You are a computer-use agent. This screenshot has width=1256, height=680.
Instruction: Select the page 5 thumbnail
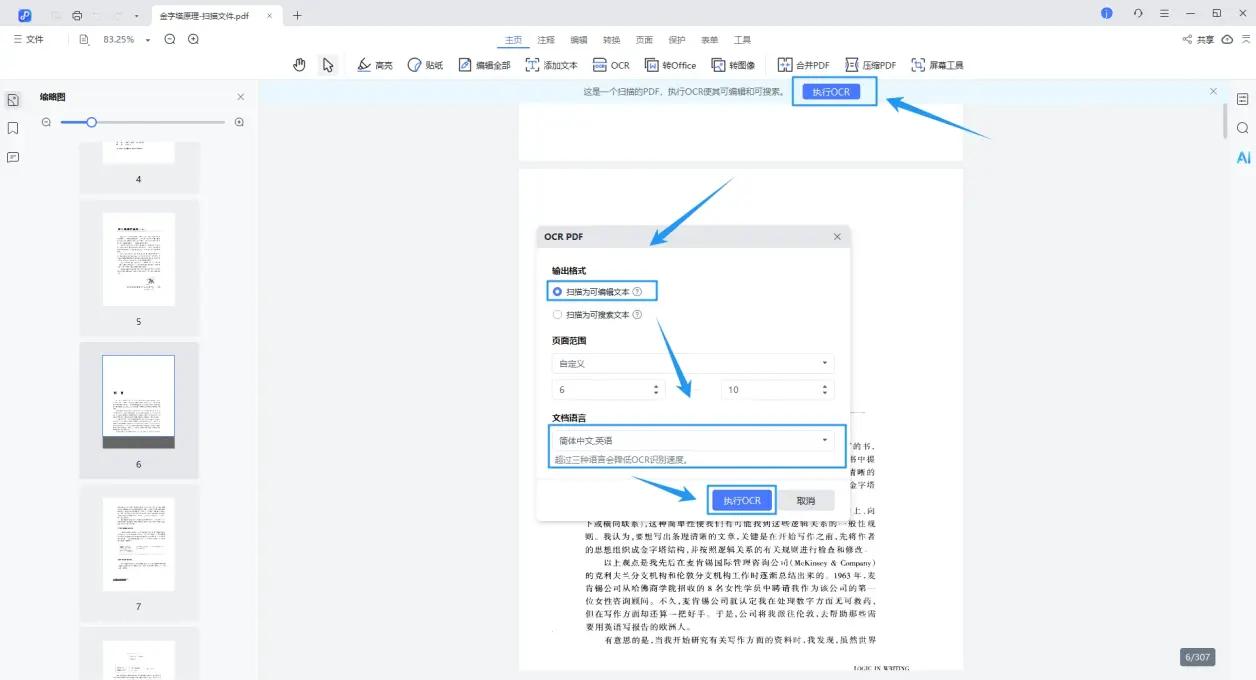(139, 259)
